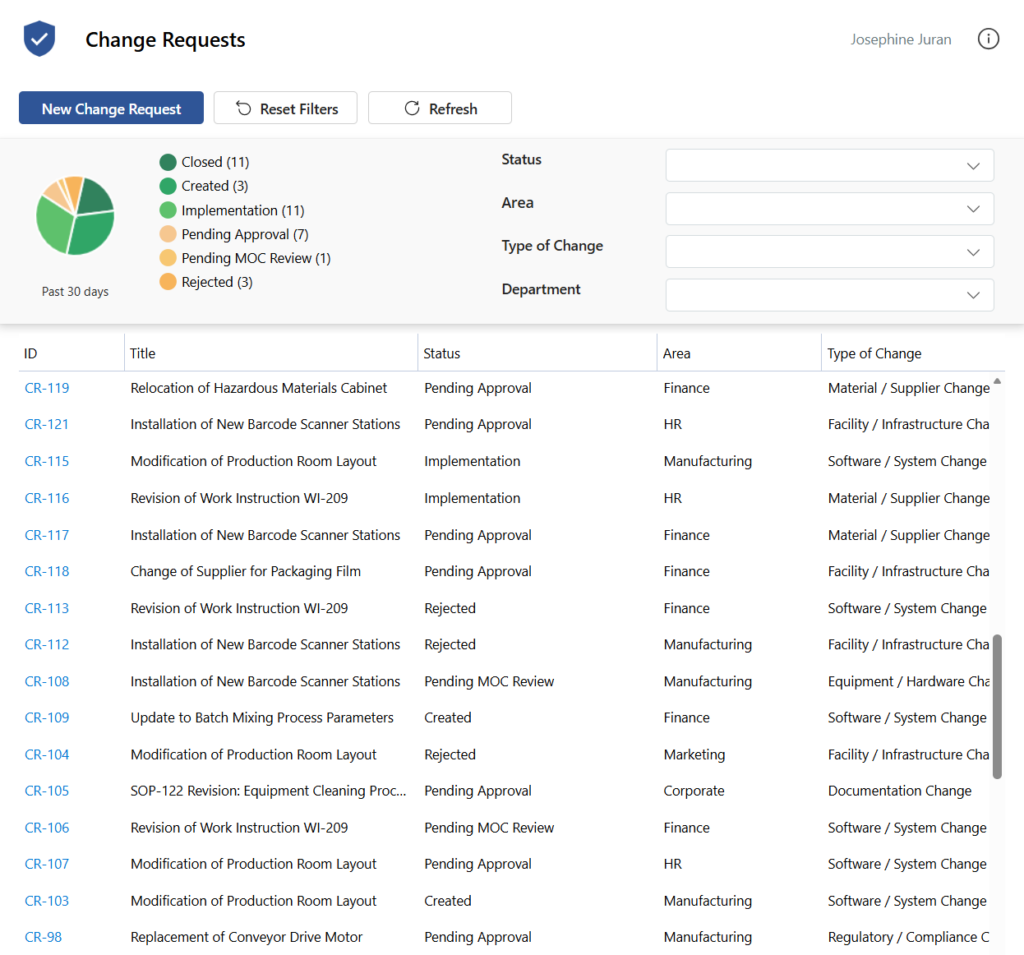The height and width of the screenshot is (955, 1024).
Task: Click the Josephine Juran user name
Action: click(901, 39)
